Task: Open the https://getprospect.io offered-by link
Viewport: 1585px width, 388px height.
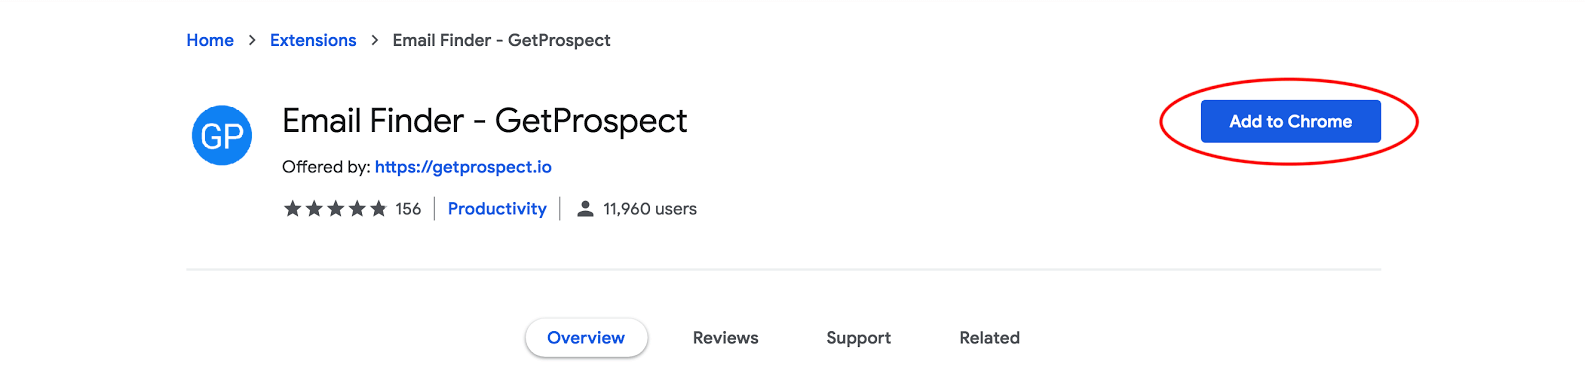Action: click(x=463, y=167)
